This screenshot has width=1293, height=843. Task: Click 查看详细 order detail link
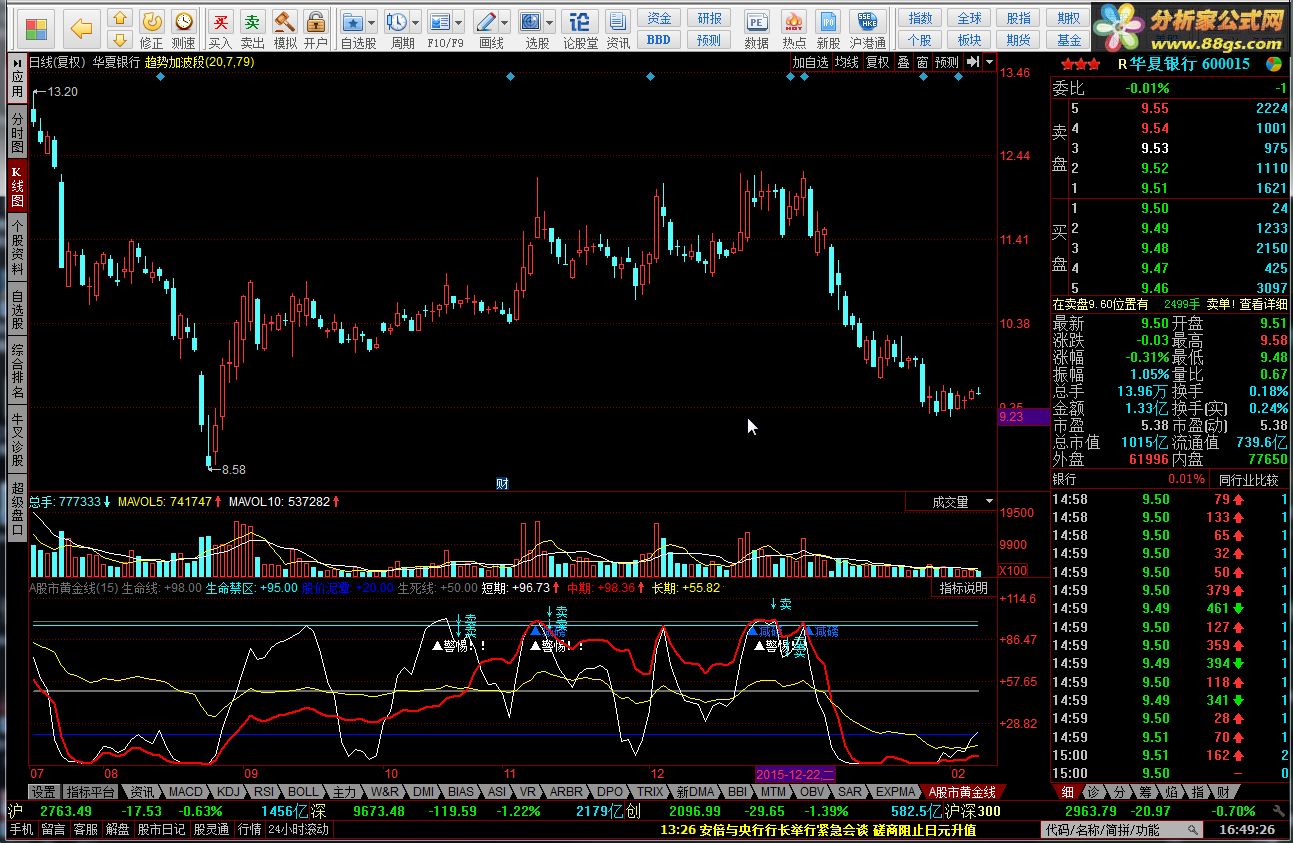[x=1264, y=304]
